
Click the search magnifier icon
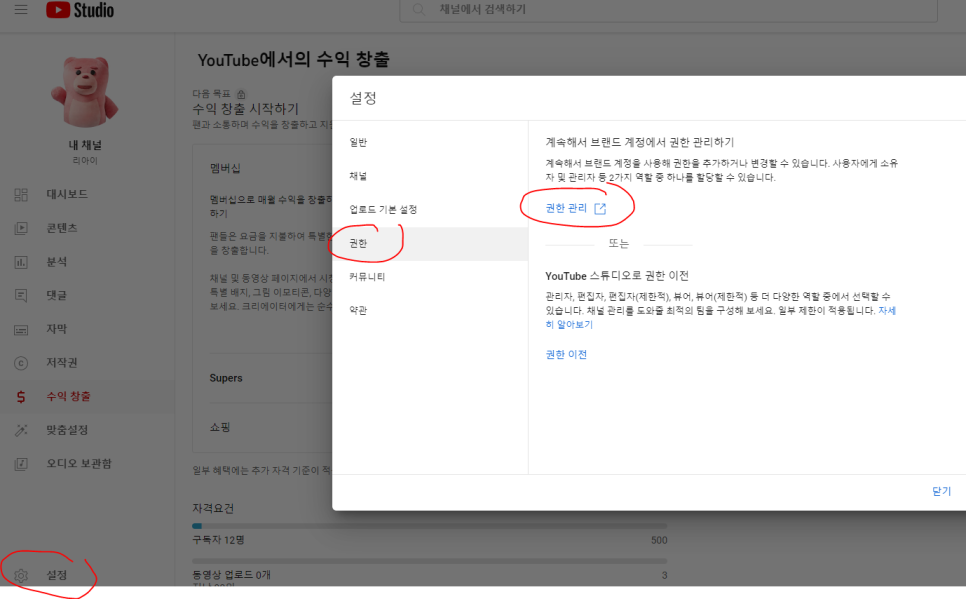coord(419,9)
